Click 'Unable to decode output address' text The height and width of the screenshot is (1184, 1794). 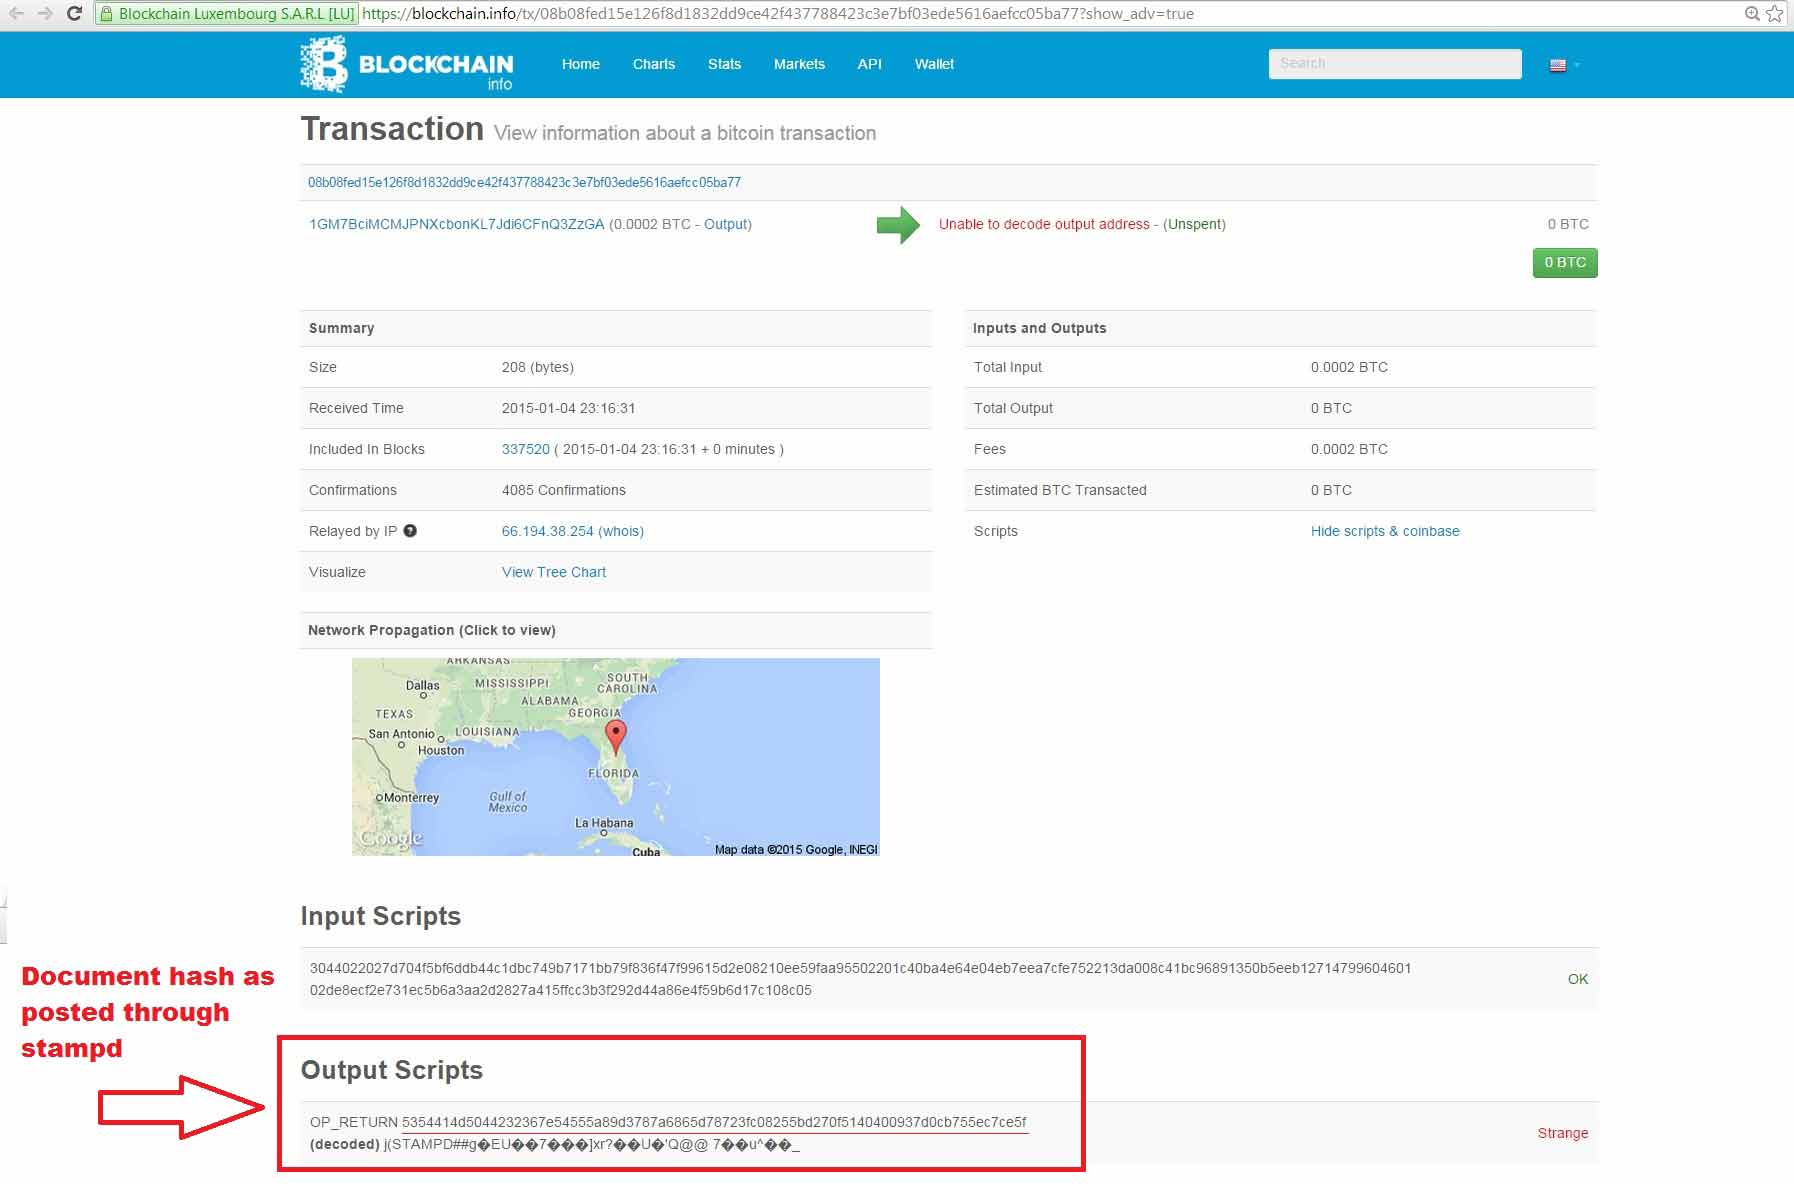(1044, 224)
